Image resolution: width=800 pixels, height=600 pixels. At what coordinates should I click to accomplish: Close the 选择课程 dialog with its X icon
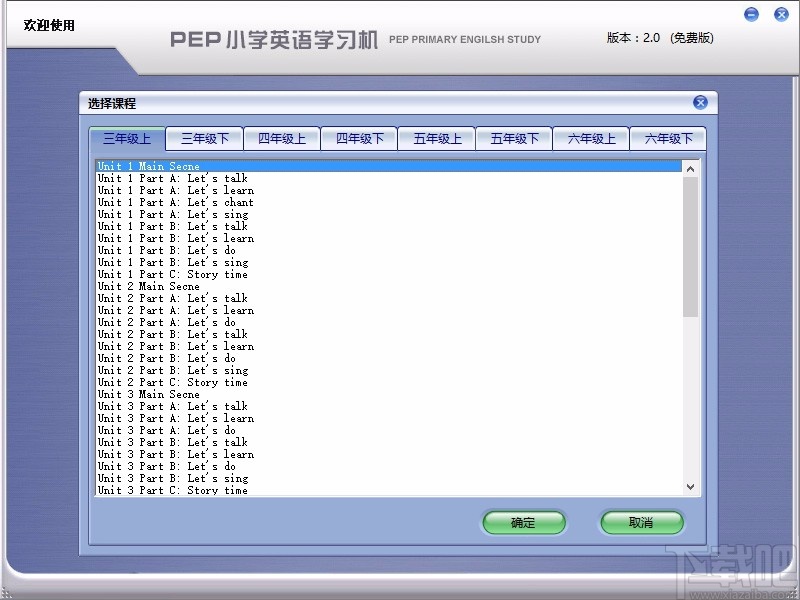tap(700, 102)
